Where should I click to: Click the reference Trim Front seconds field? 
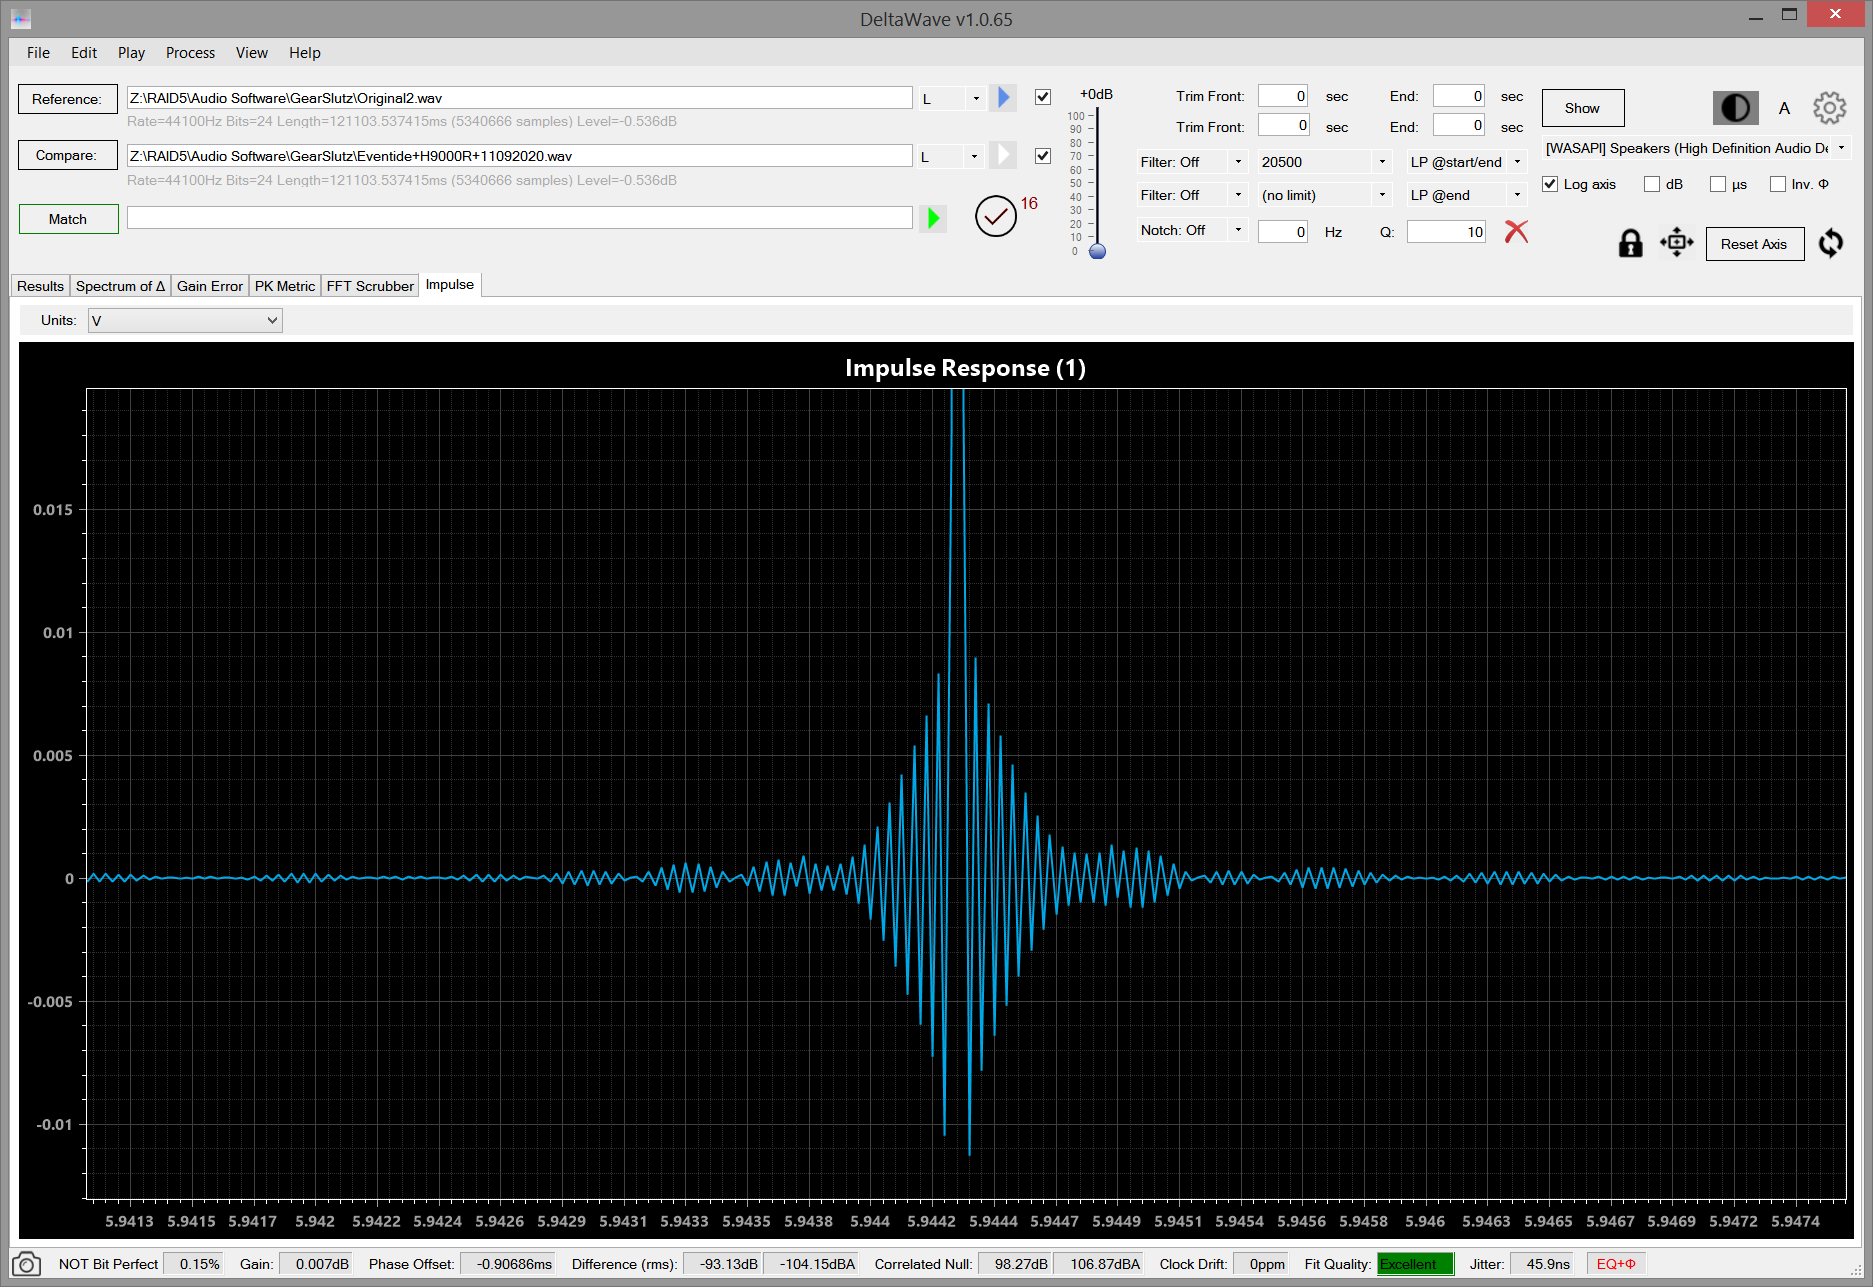(x=1283, y=96)
